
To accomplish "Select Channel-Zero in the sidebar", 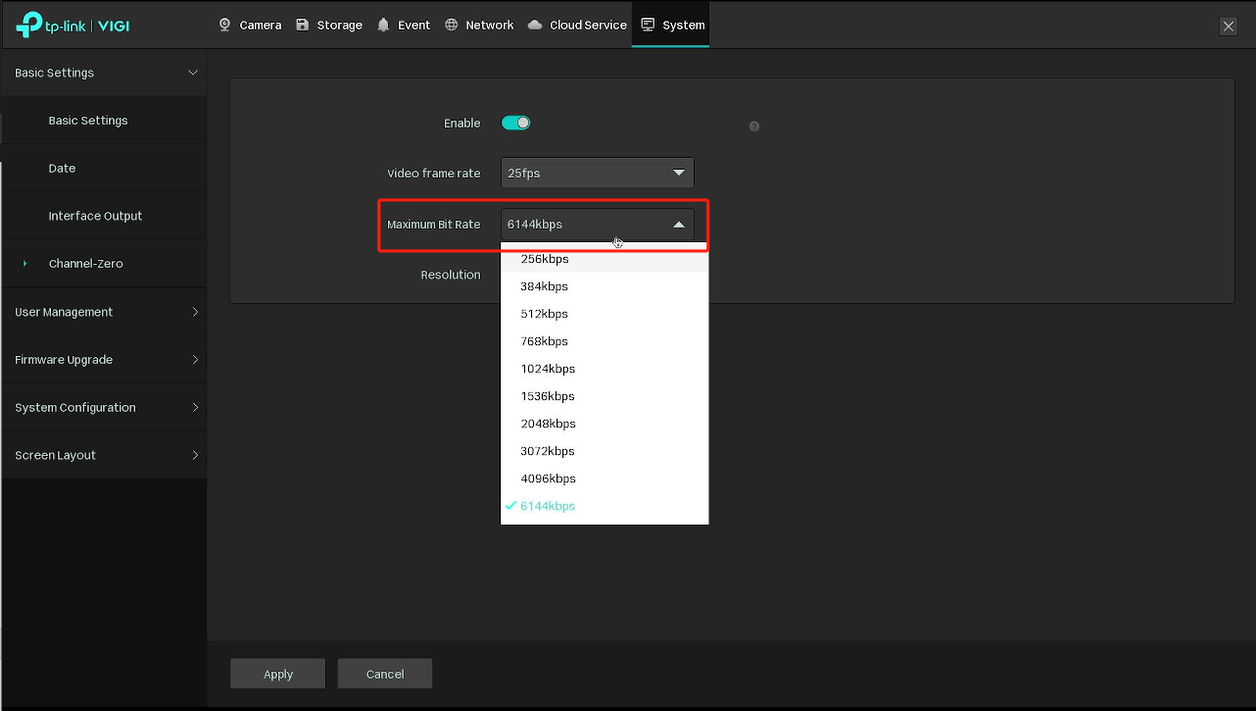I will pos(104,264).
